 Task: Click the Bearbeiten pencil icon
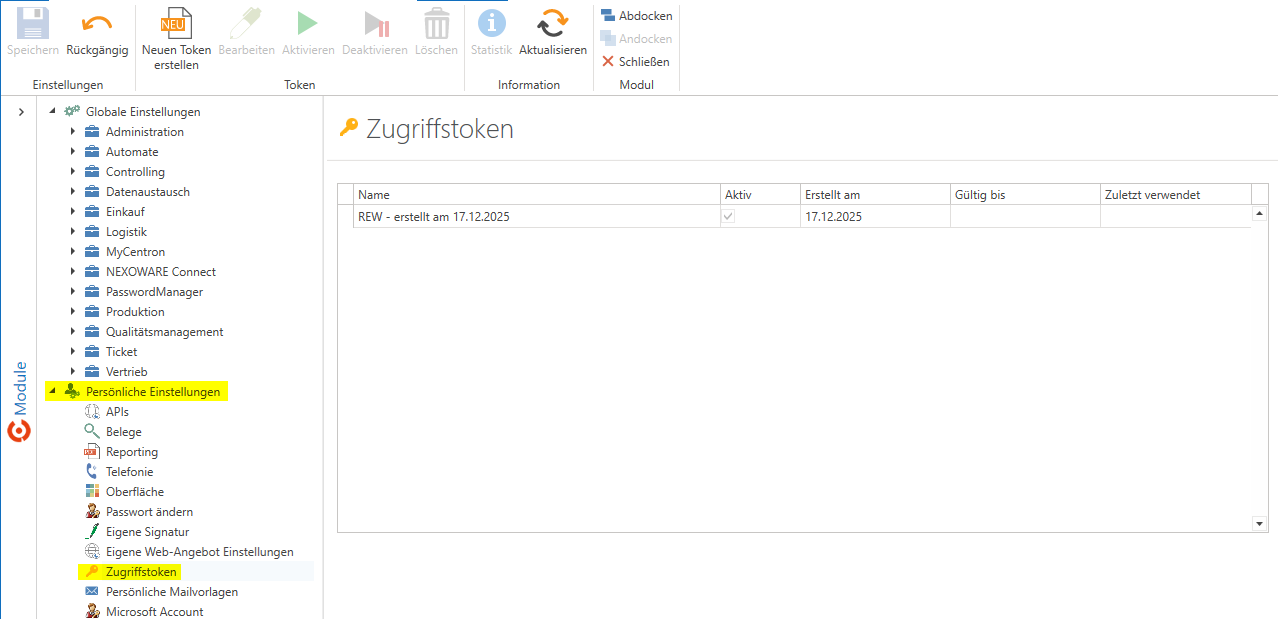coord(246,23)
